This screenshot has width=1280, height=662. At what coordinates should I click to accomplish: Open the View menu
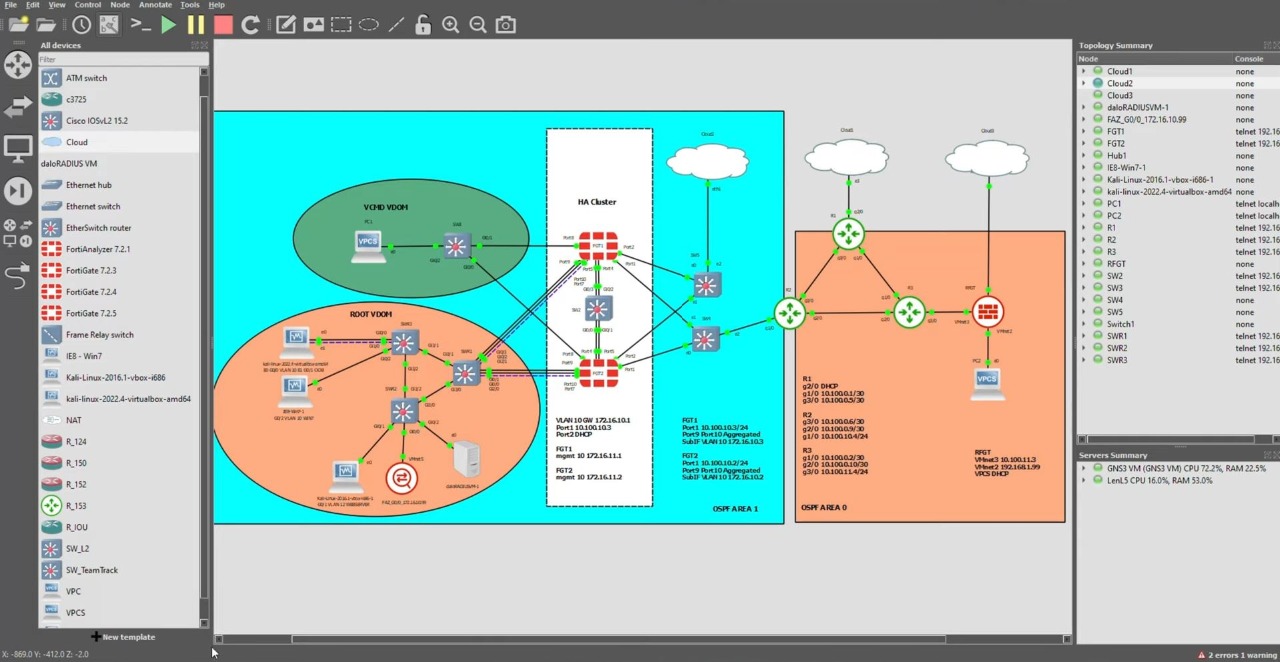tap(57, 5)
